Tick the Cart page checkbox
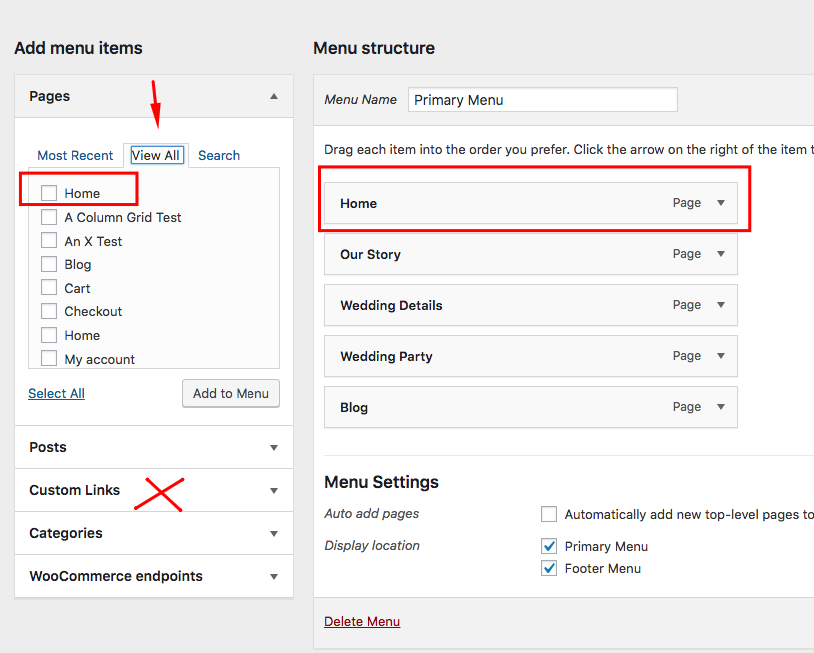814x653 pixels. 49,288
